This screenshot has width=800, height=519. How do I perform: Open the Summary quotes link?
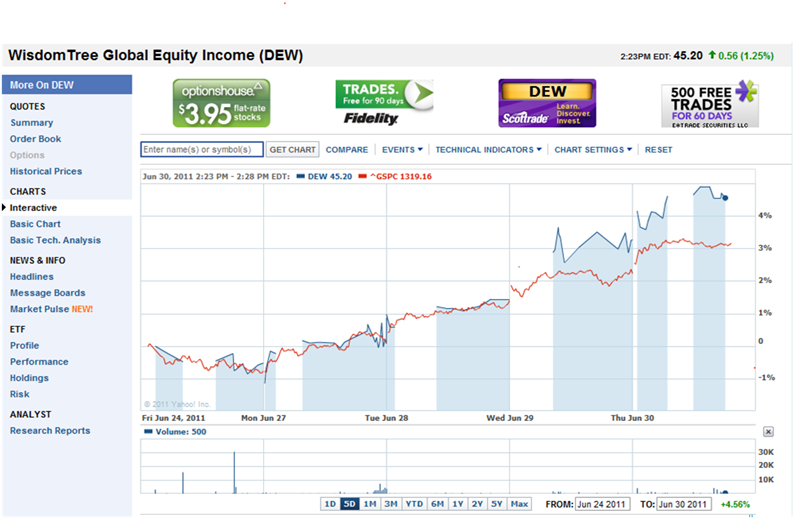[x=32, y=122]
